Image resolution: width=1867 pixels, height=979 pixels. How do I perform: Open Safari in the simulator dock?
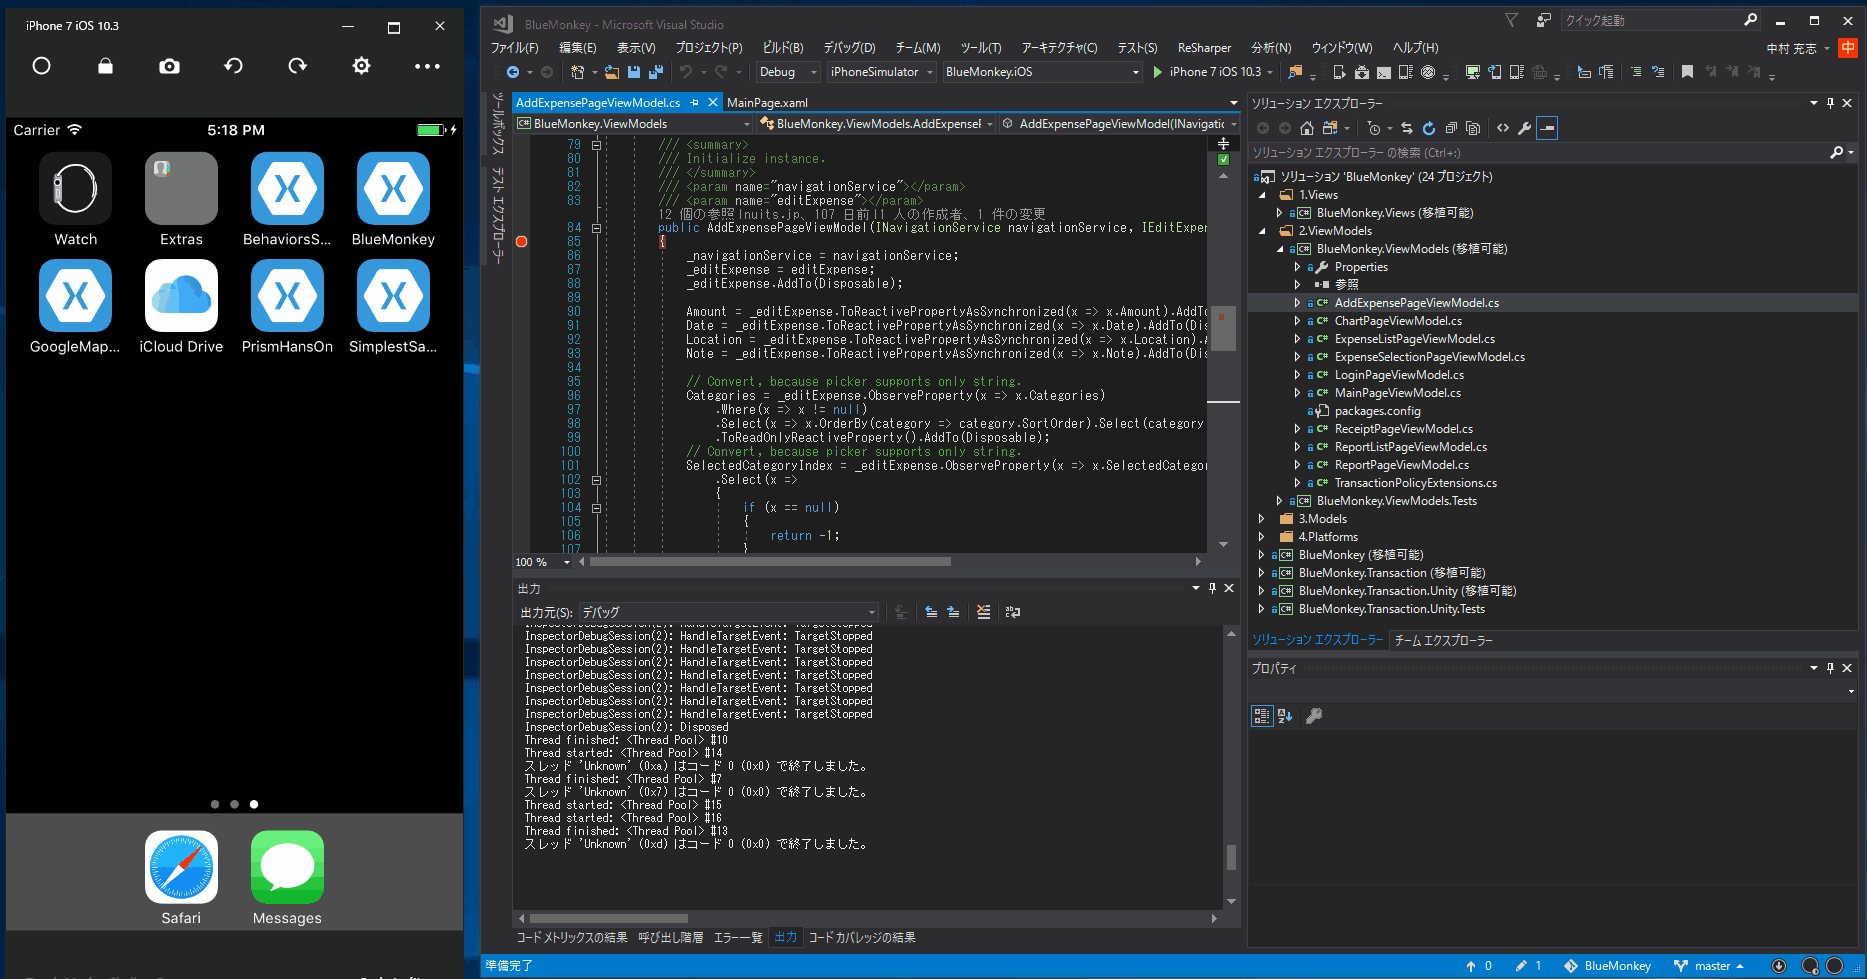click(181, 867)
